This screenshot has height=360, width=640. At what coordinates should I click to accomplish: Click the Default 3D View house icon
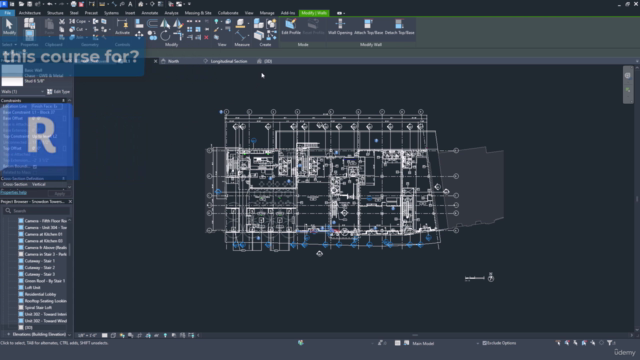coord(140,4)
